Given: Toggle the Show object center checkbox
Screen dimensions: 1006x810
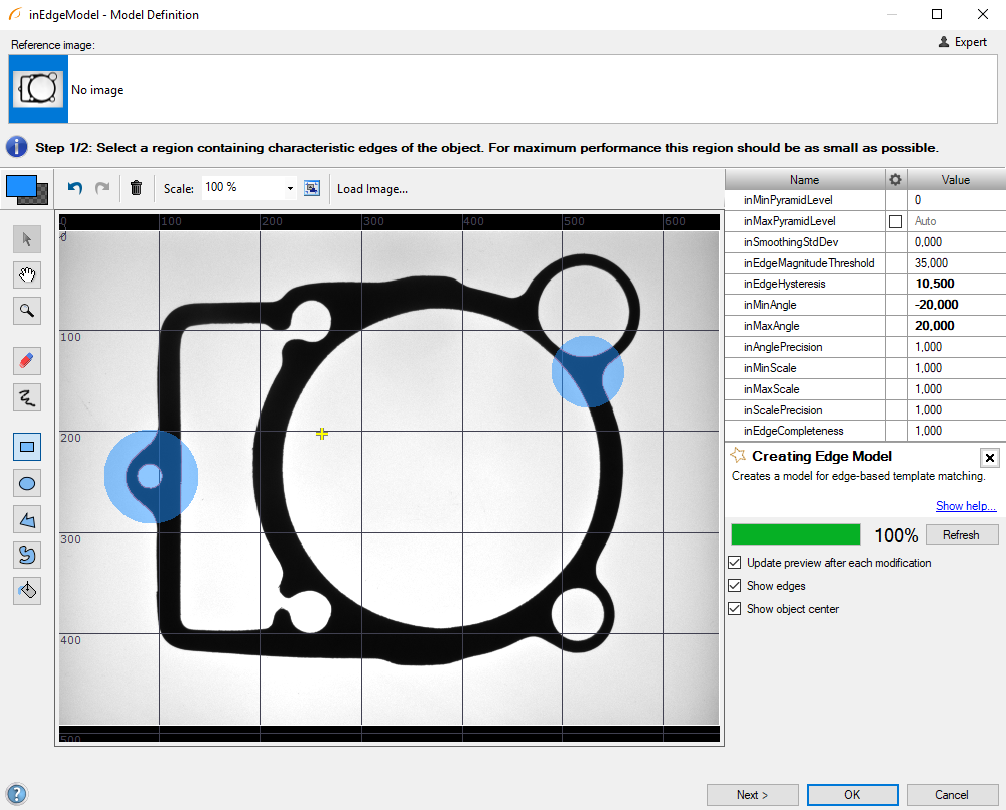Looking at the screenshot, I should (736, 609).
